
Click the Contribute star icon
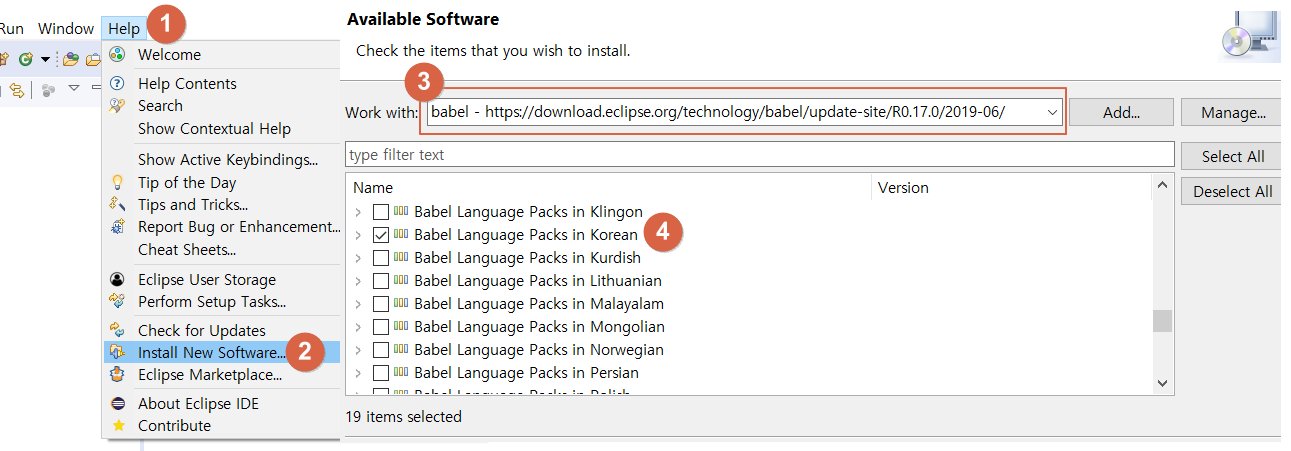coord(118,426)
